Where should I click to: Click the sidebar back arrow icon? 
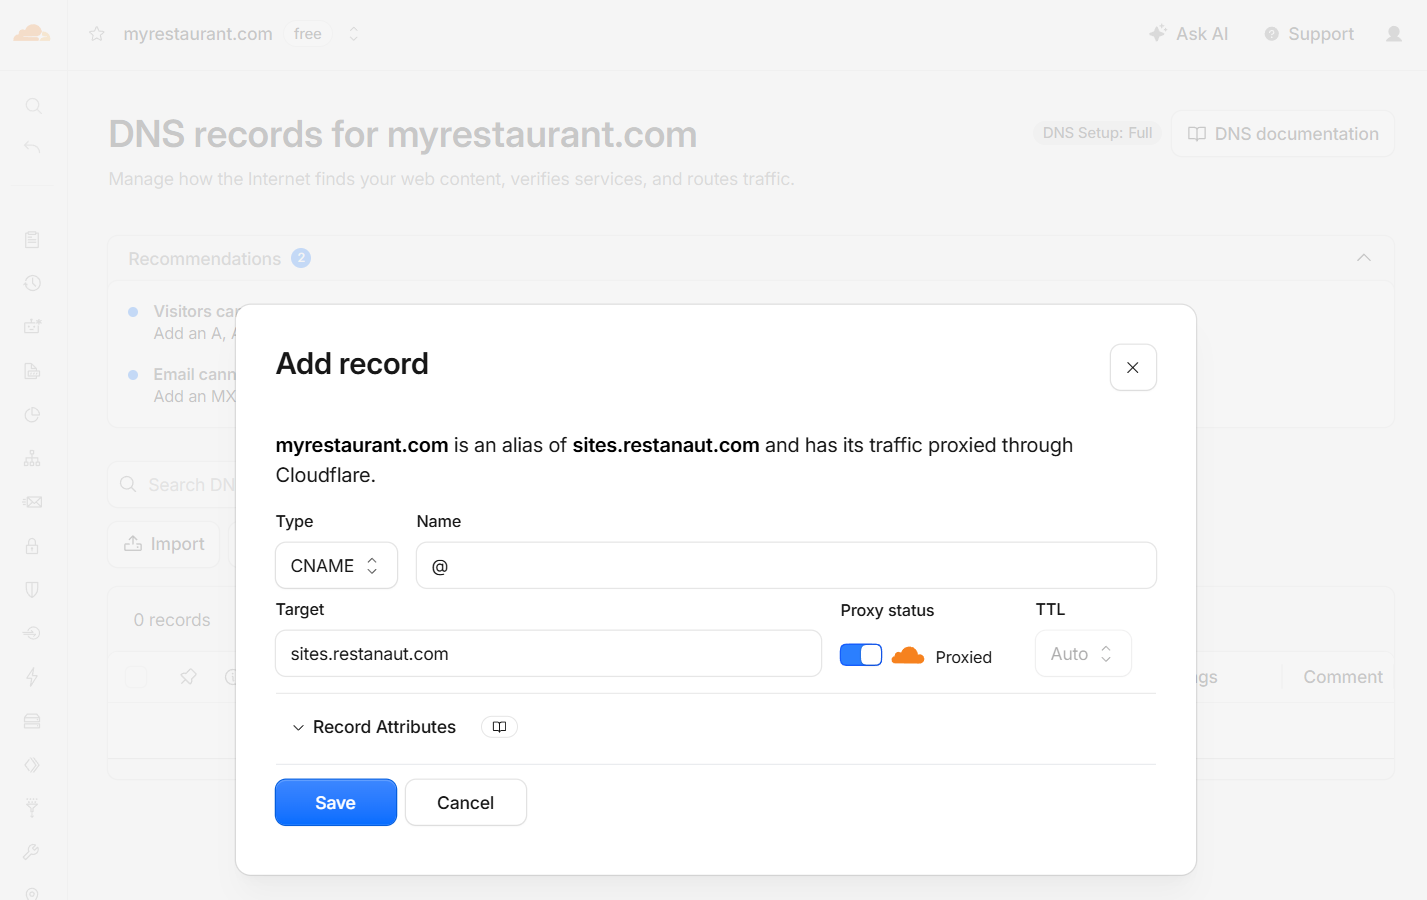[33, 148]
